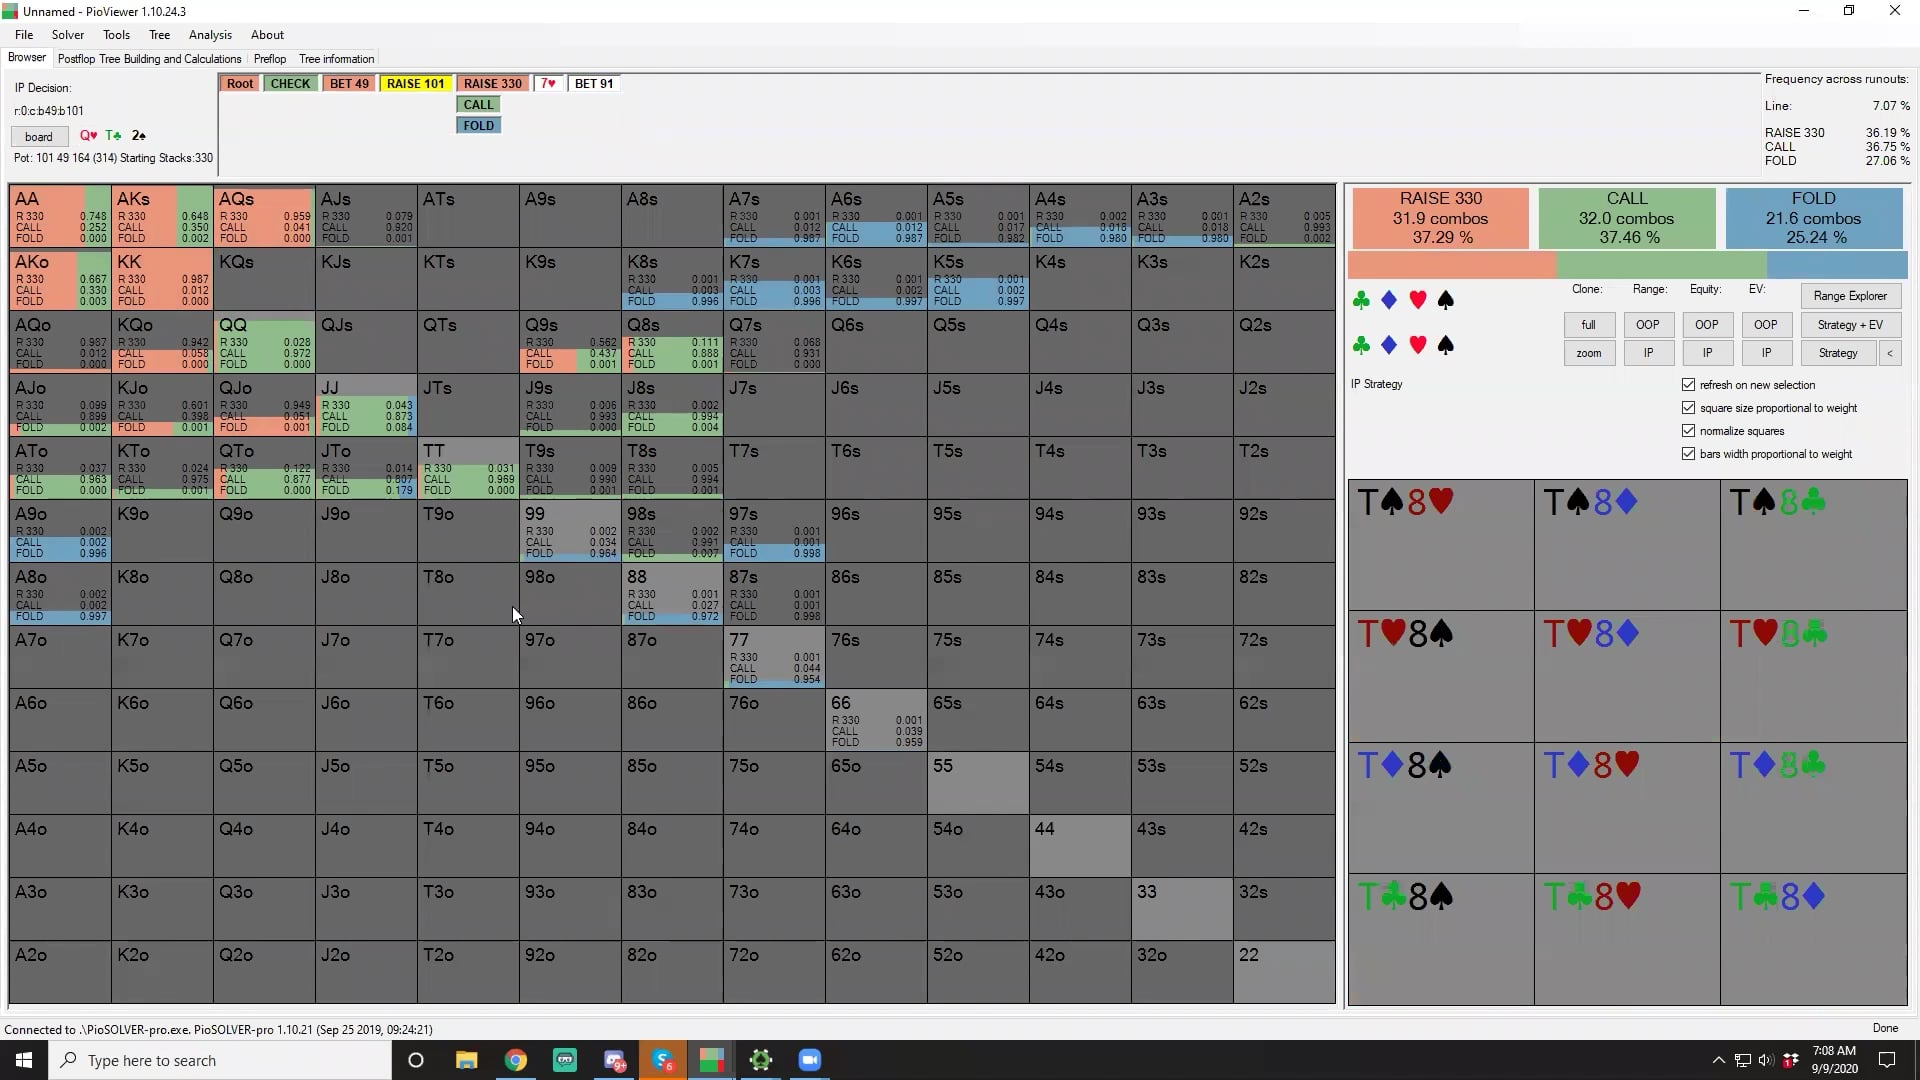
Task: Click the top-row green club suit filter
Action: pos(1361,300)
